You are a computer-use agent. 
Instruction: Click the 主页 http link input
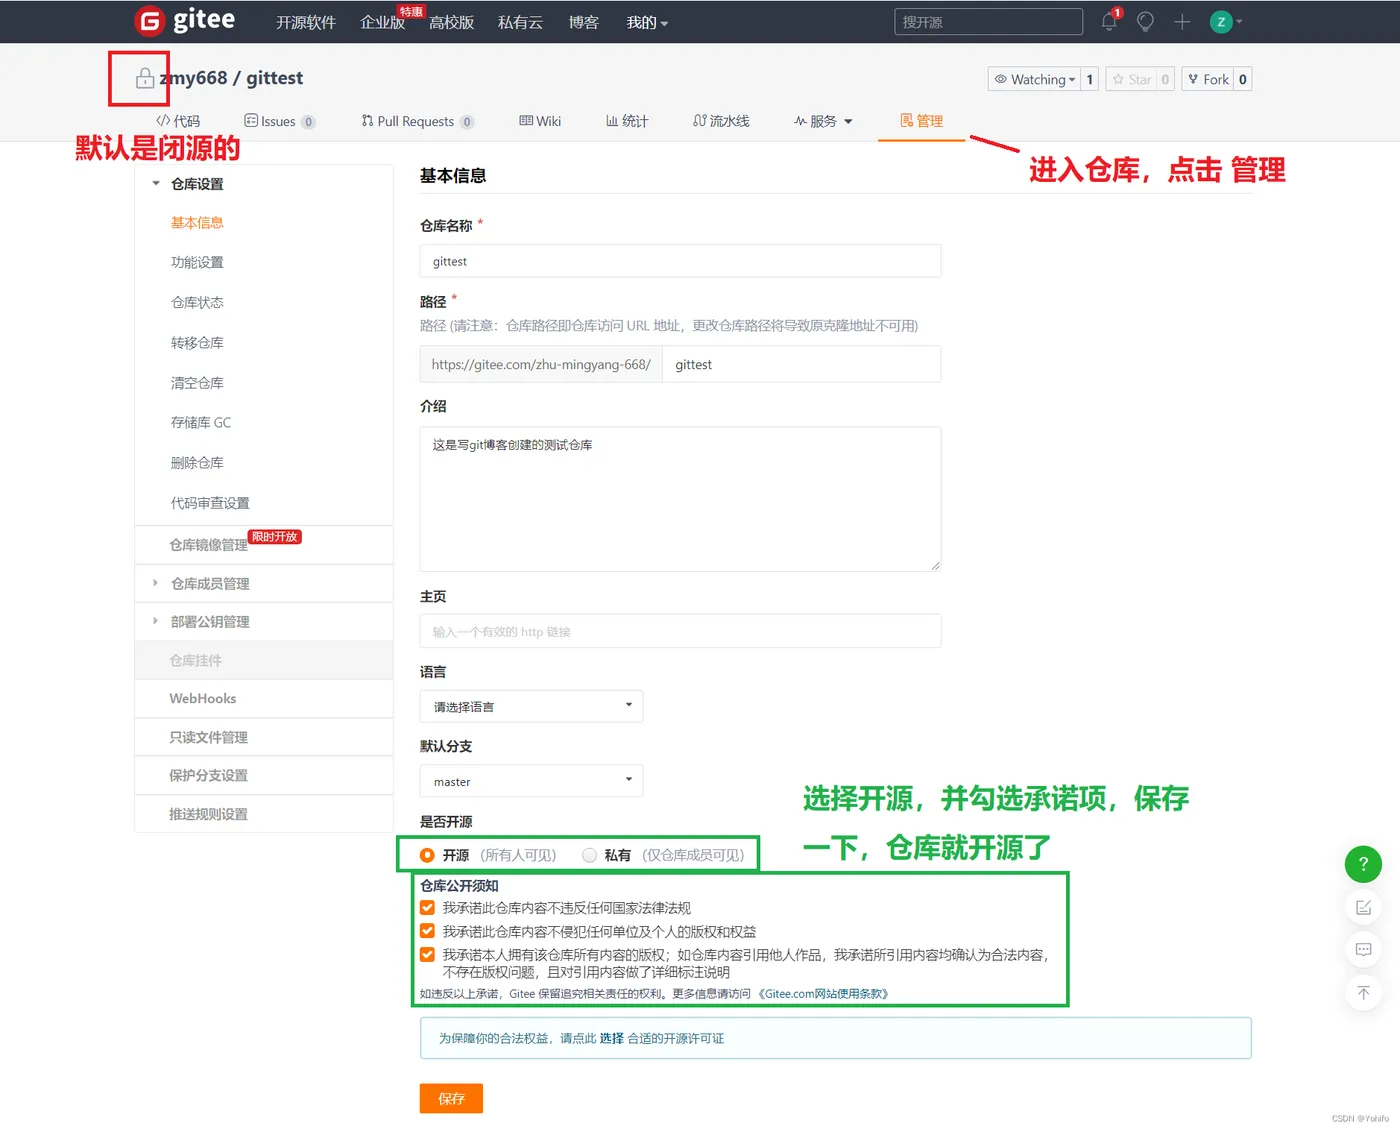pos(680,631)
